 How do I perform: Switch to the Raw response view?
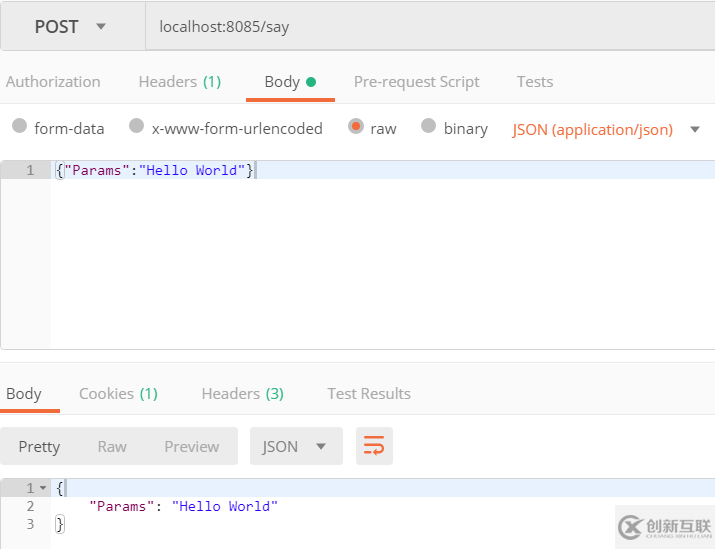click(112, 446)
